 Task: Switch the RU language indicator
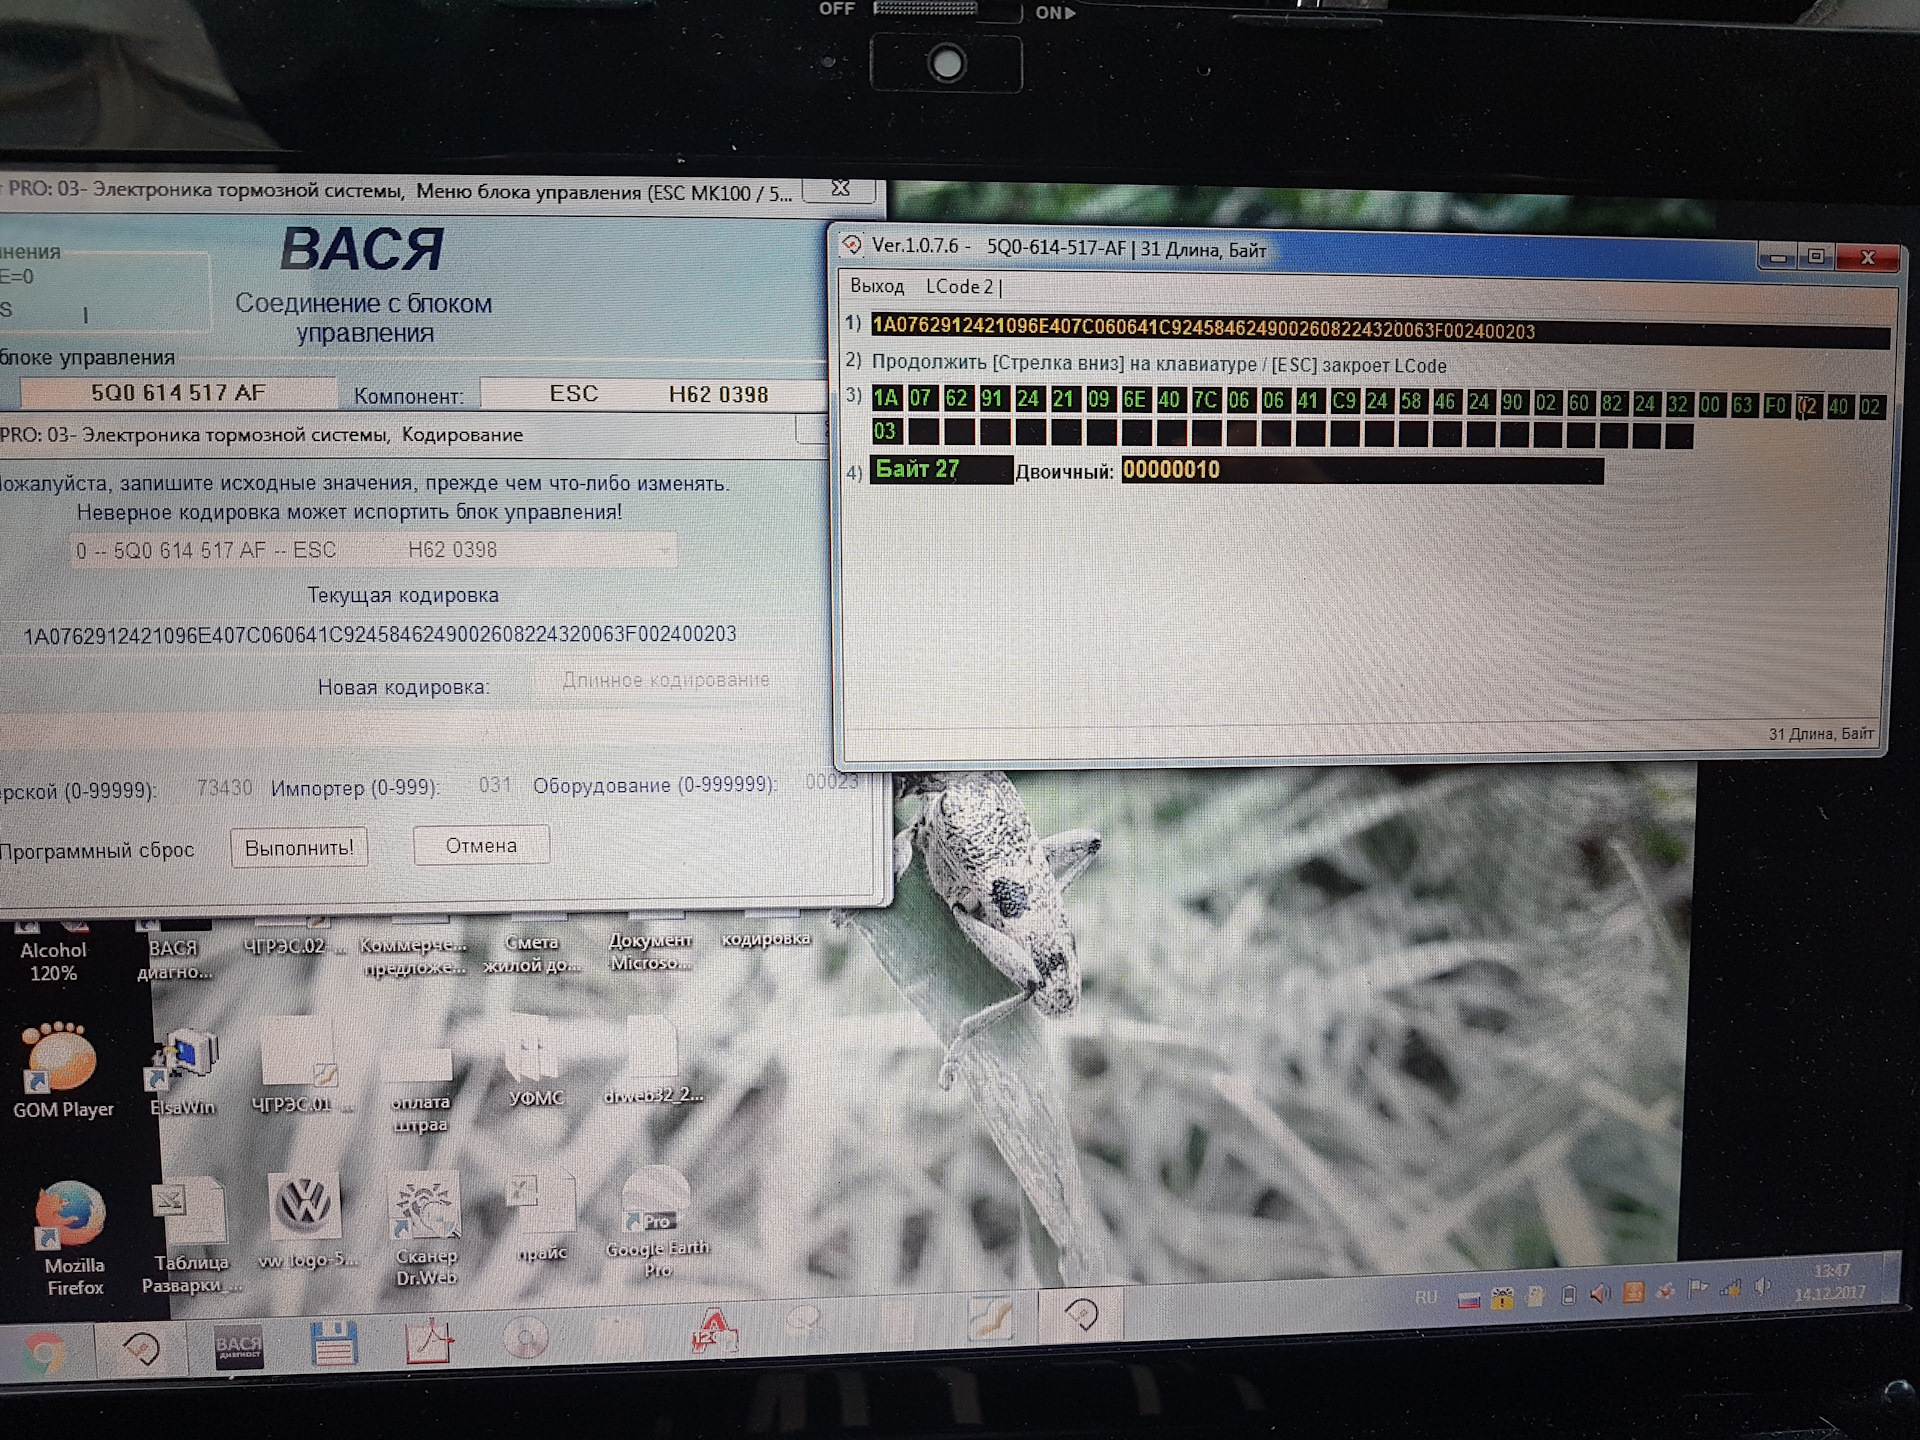tap(1426, 1298)
